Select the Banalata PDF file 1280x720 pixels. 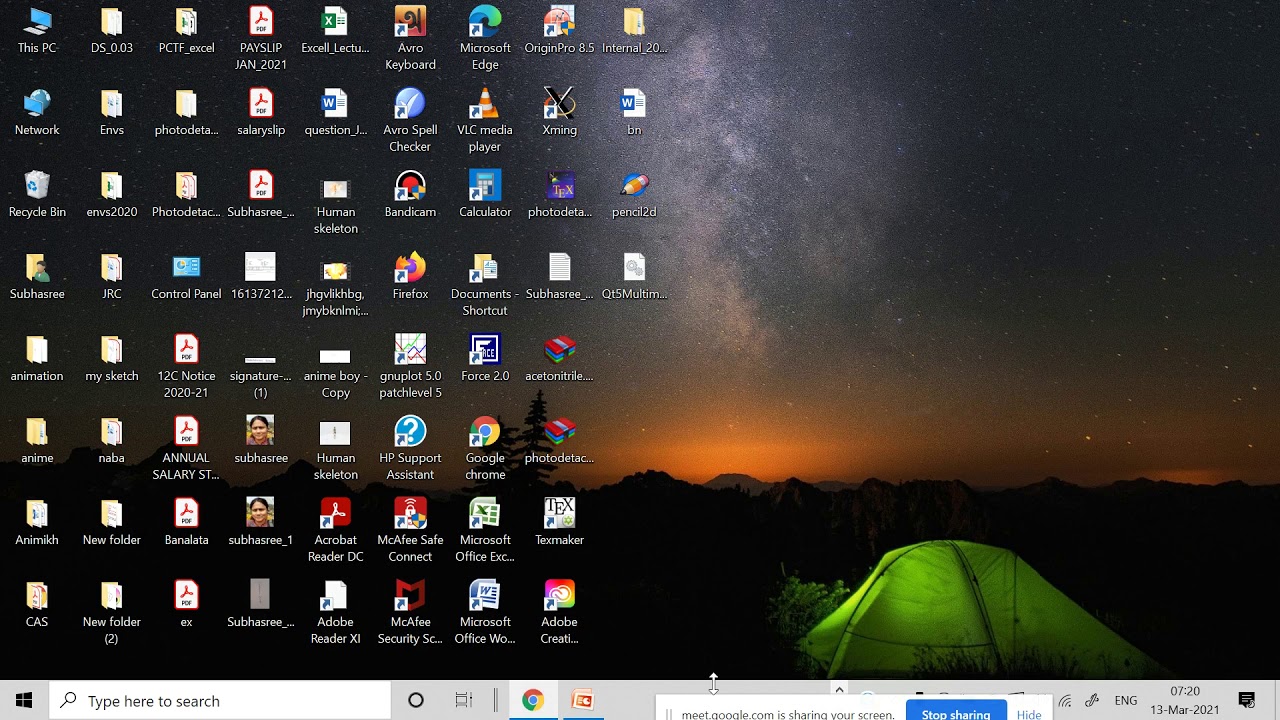[x=186, y=523]
